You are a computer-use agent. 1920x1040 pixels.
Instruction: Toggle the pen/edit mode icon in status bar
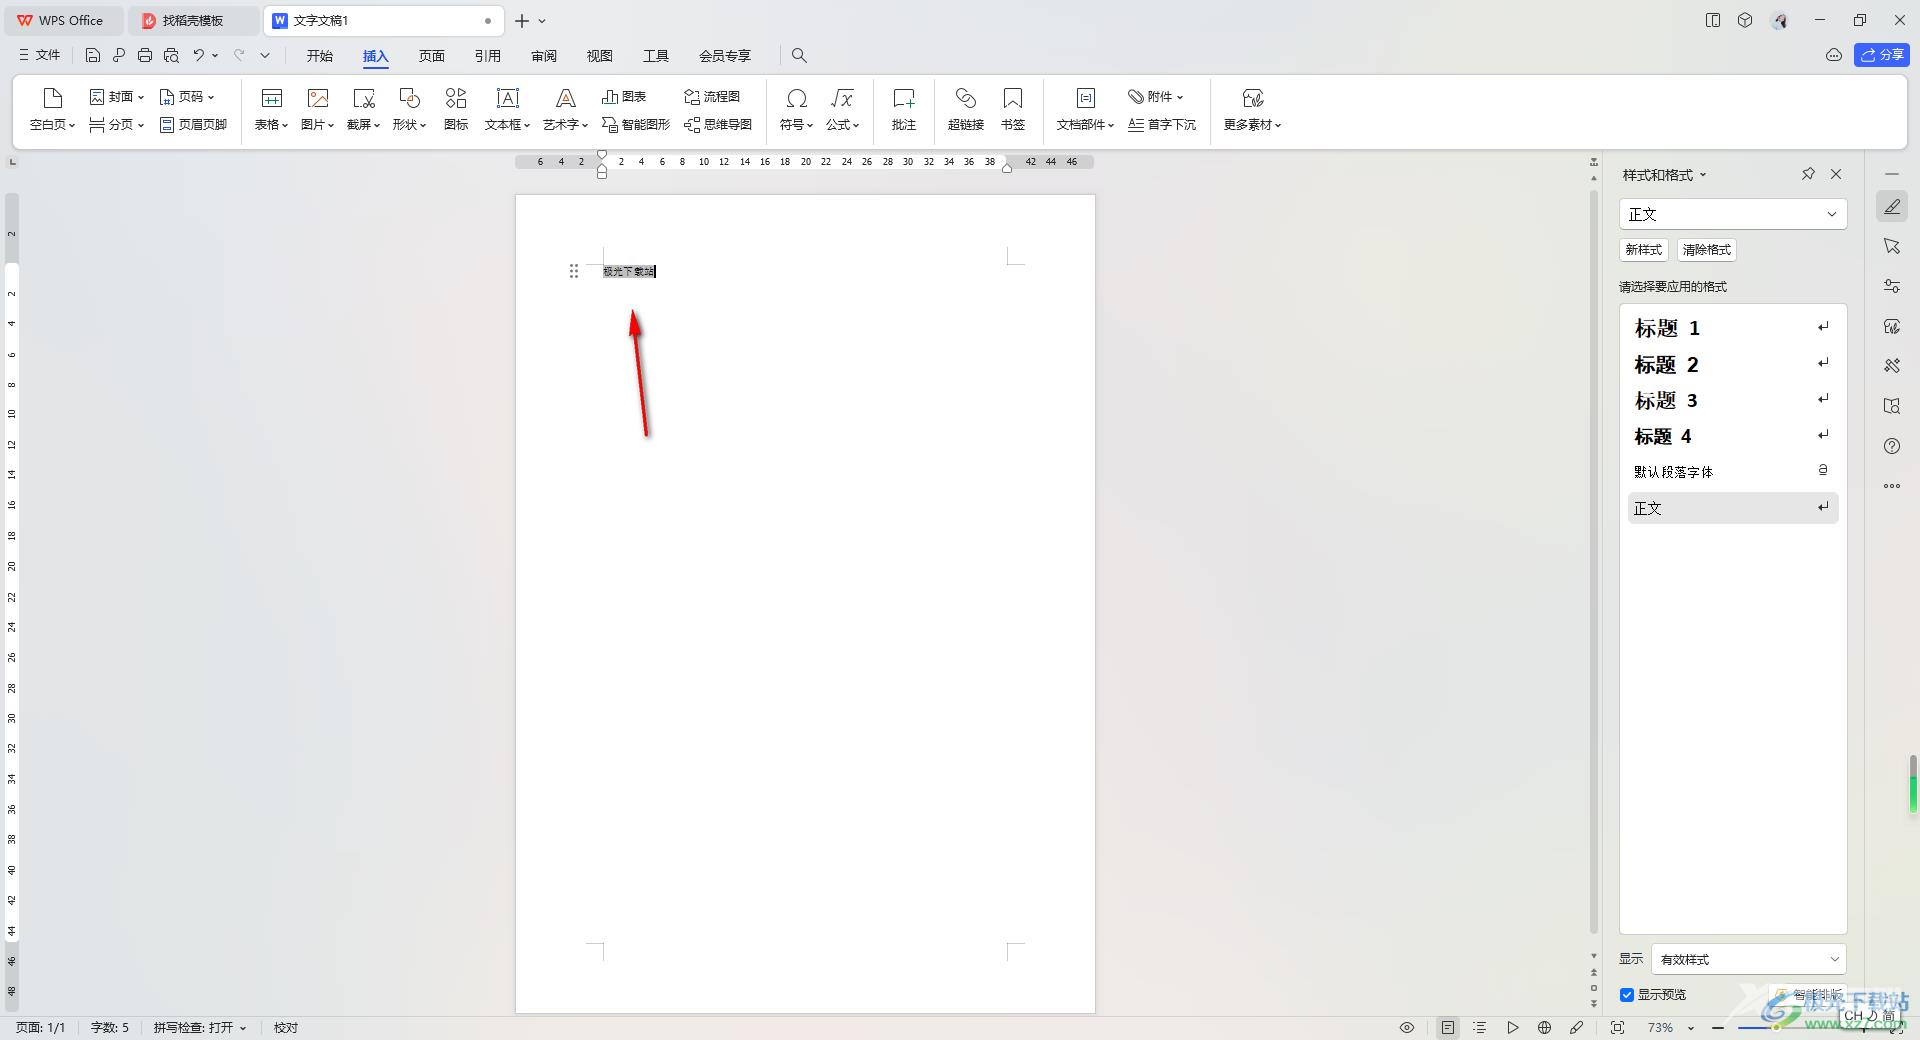[1577, 1028]
